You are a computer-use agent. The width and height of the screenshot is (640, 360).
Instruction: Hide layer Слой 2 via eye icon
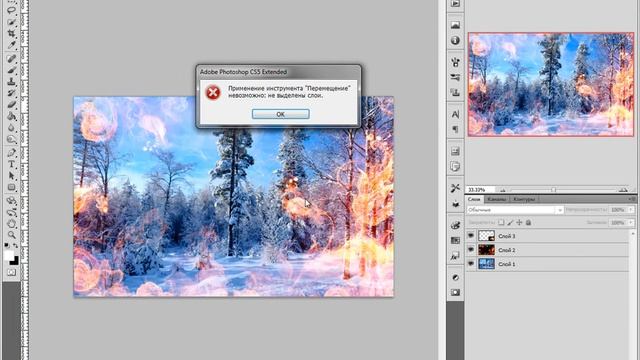click(471, 250)
